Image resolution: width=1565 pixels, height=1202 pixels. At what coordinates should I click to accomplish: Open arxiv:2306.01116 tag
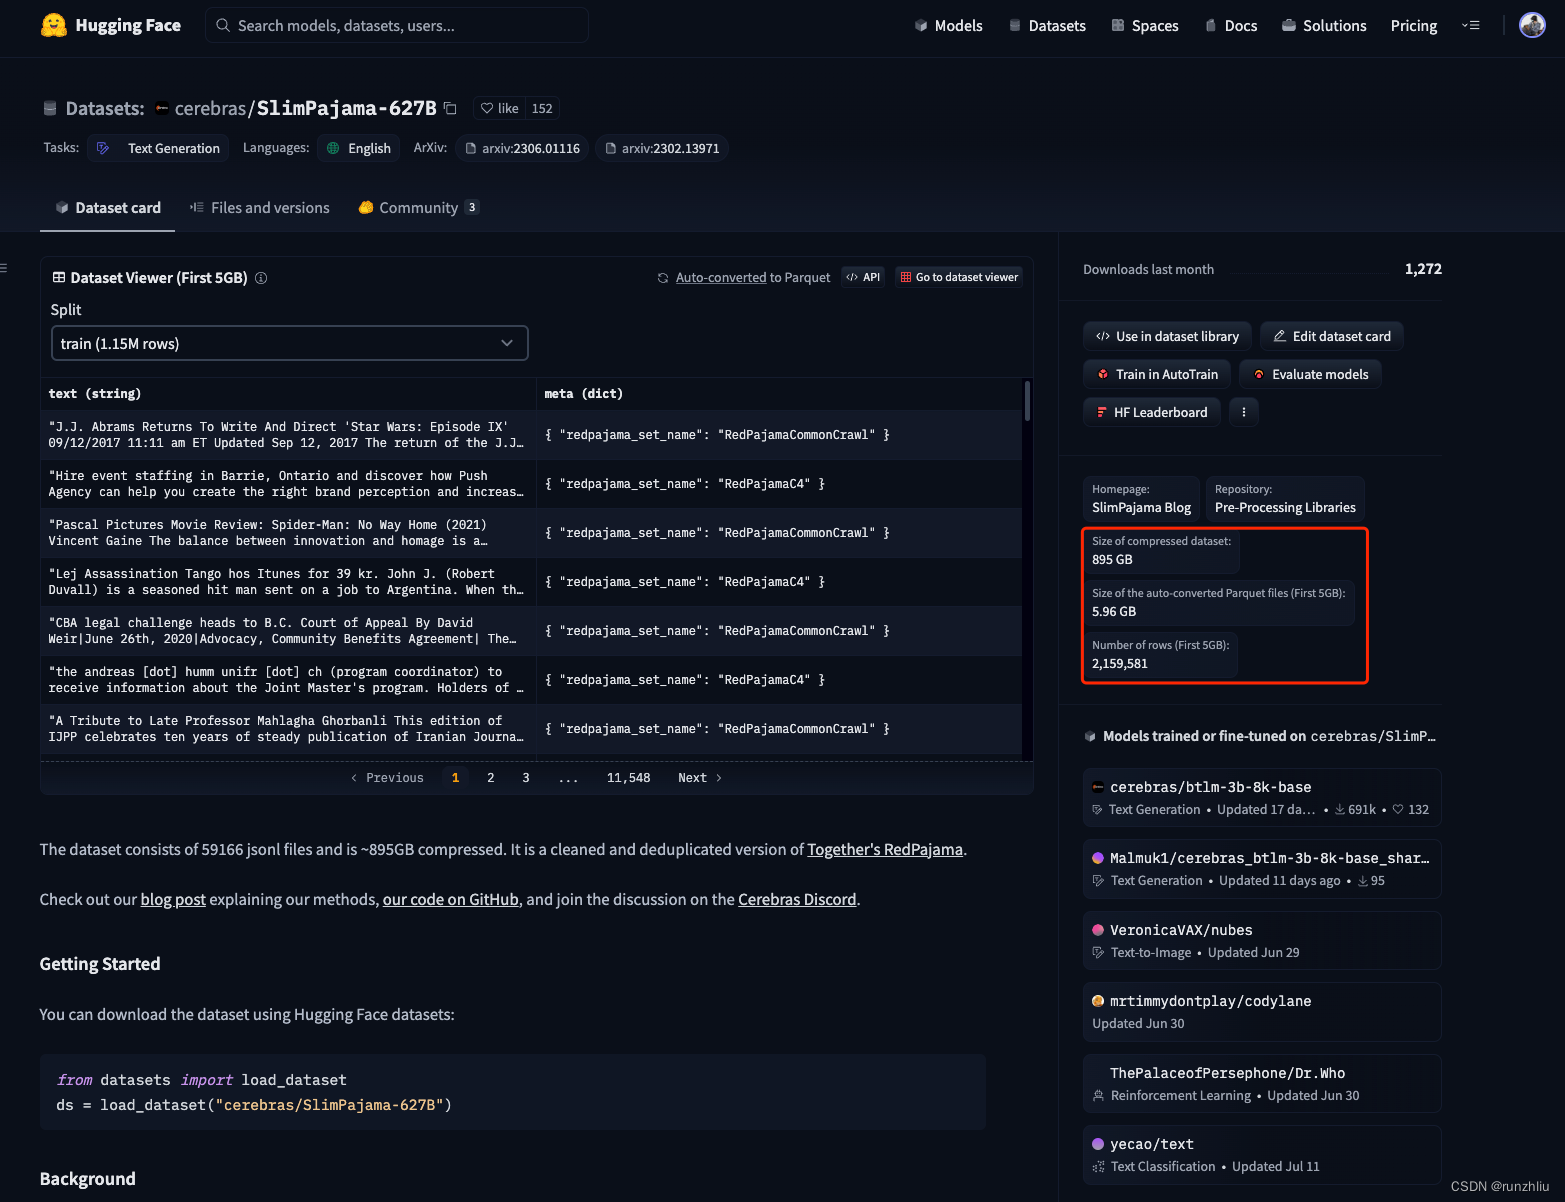(x=523, y=148)
